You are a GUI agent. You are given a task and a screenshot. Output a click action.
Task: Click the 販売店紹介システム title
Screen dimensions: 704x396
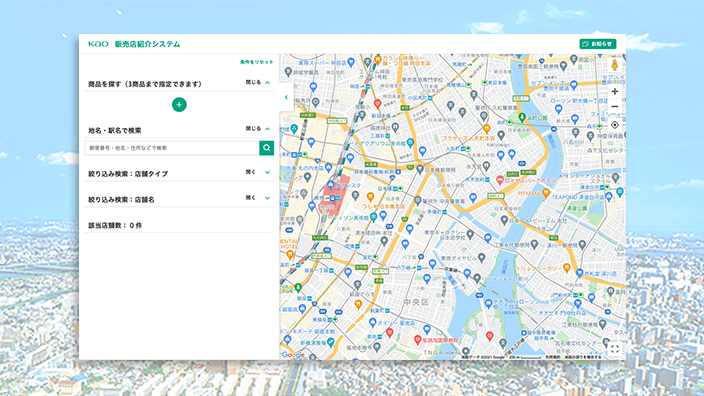(x=147, y=44)
